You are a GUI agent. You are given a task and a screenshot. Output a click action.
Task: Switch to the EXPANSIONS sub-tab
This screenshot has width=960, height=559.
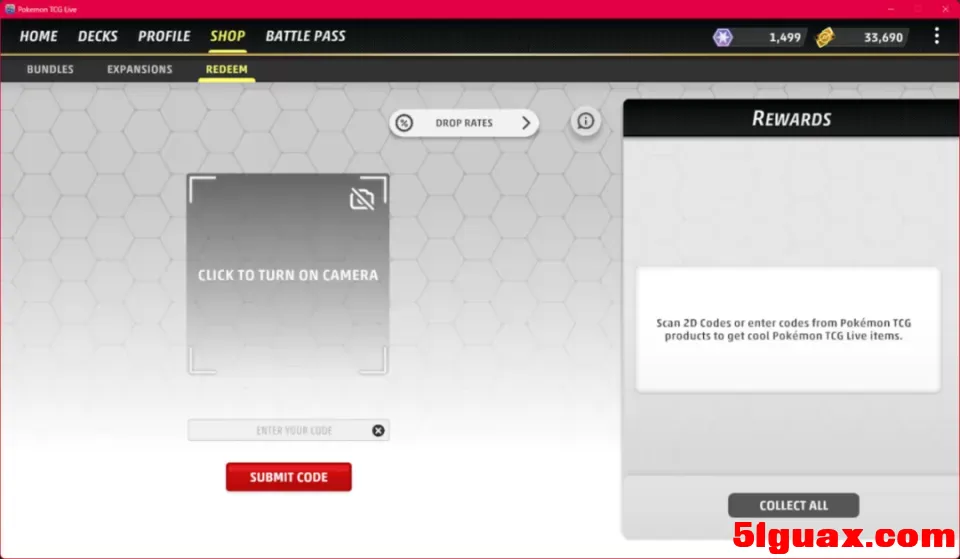coord(140,69)
